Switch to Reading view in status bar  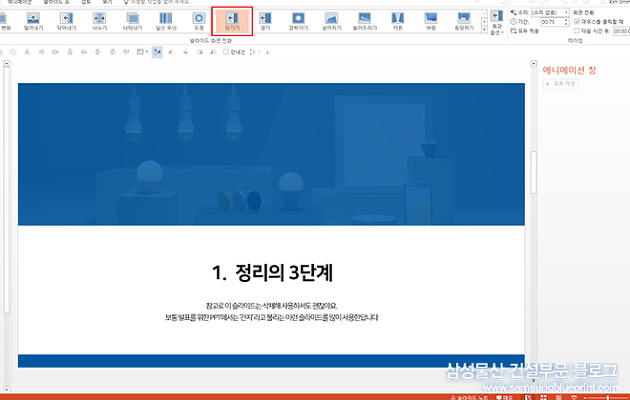pyautogui.click(x=558, y=397)
